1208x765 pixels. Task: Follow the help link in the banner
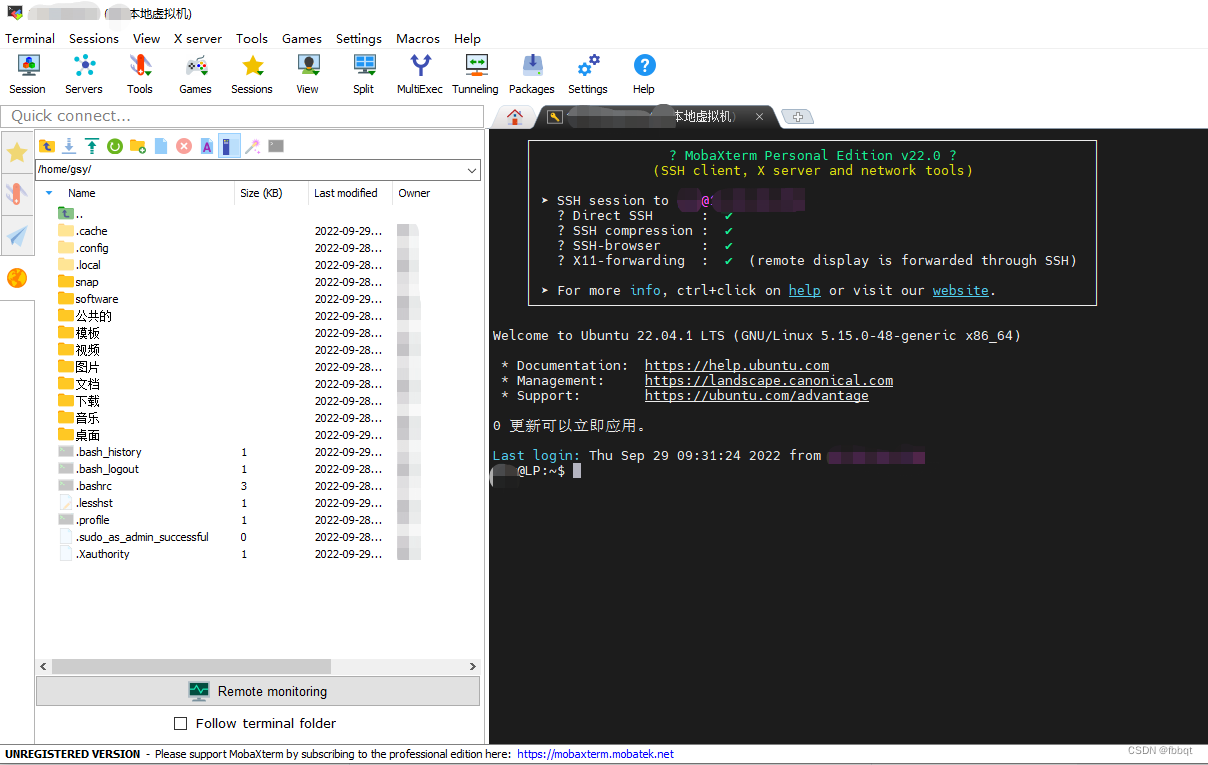(x=805, y=291)
